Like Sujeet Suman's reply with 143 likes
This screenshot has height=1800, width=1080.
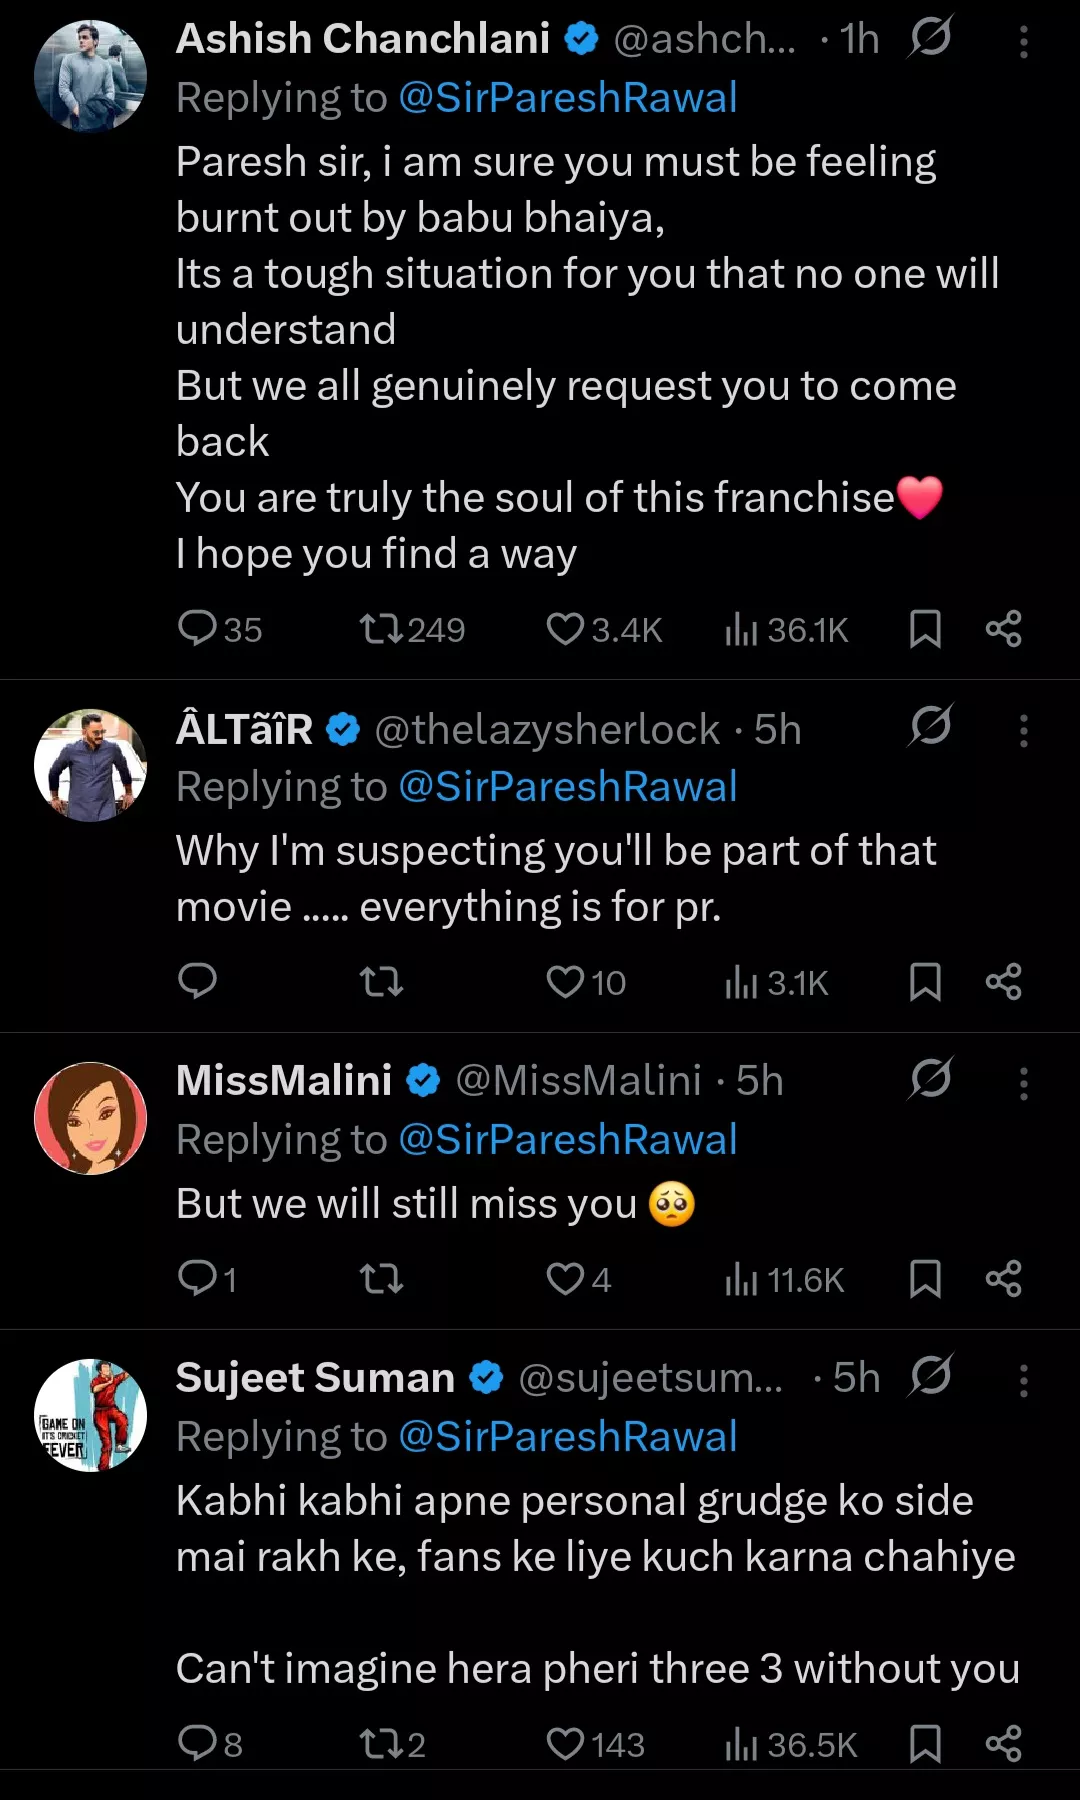(565, 1744)
